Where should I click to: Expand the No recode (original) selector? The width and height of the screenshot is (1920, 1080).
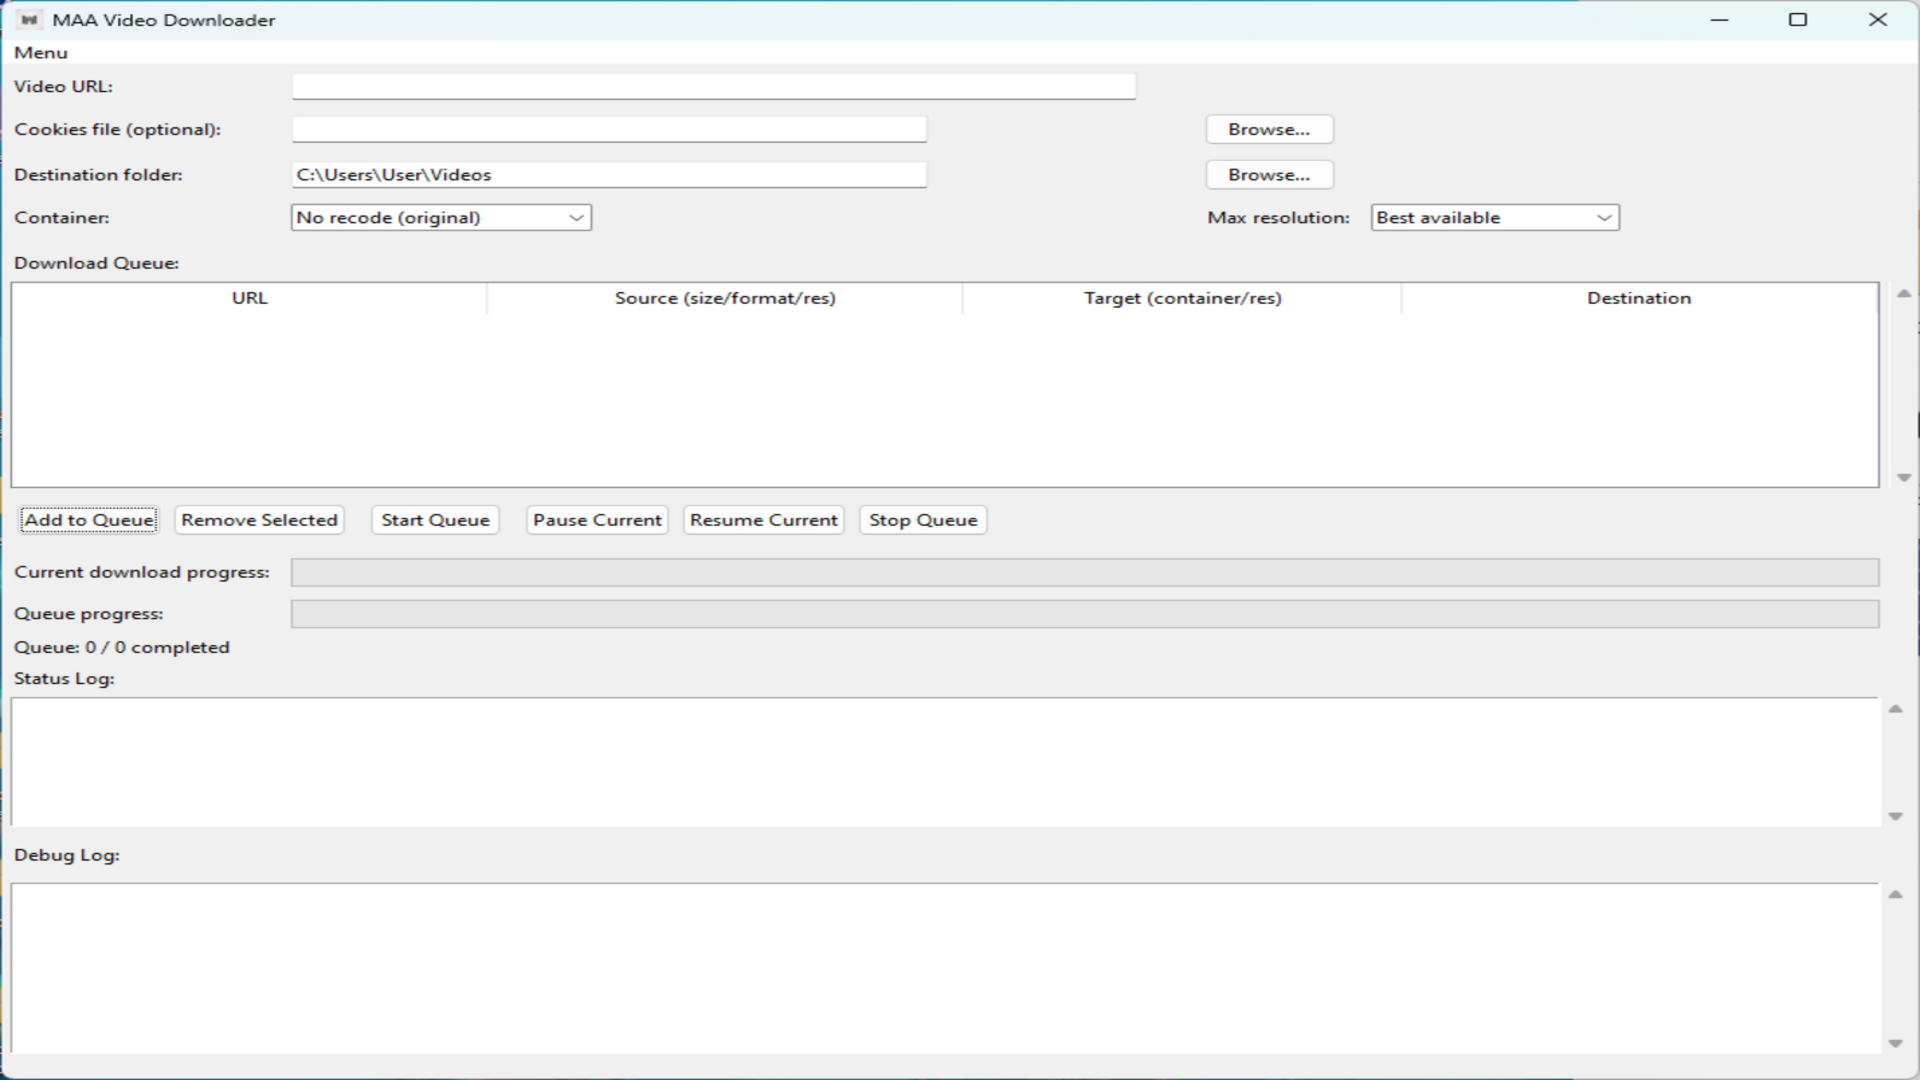click(x=440, y=217)
